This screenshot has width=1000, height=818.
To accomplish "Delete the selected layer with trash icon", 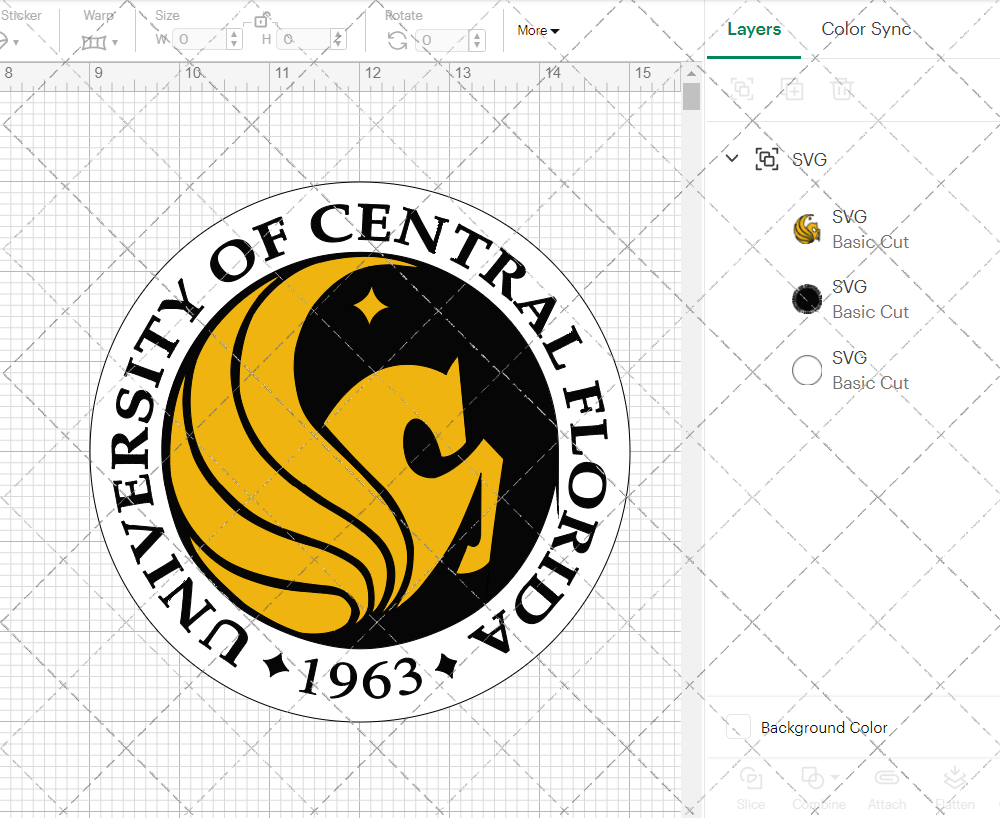I will [x=843, y=89].
